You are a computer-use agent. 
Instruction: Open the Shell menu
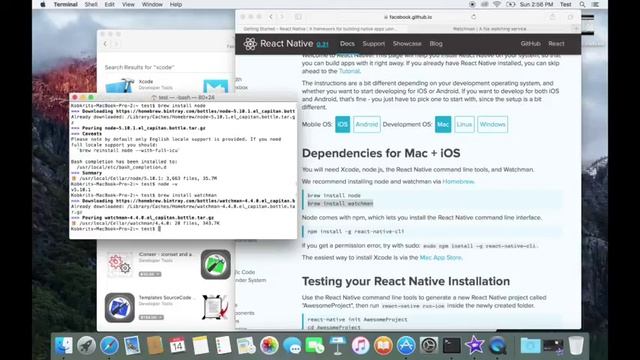(x=91, y=4)
